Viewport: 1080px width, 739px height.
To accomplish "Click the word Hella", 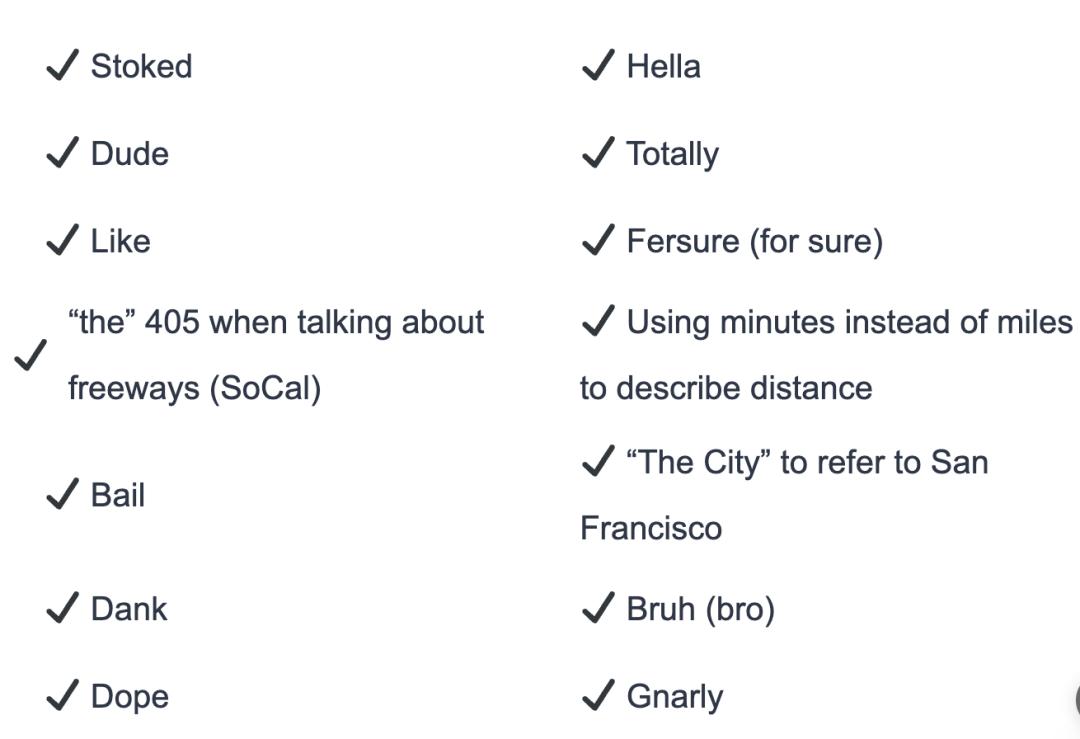I will pyautogui.click(x=663, y=67).
